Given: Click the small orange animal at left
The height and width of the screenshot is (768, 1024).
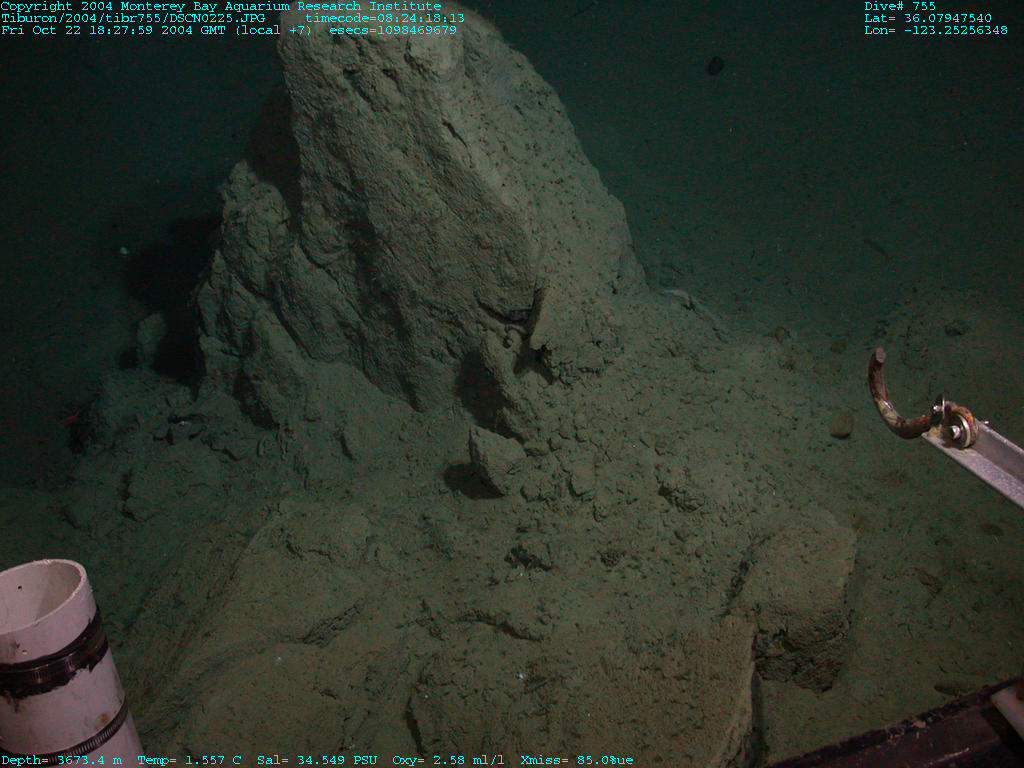Looking at the screenshot, I should [74, 416].
